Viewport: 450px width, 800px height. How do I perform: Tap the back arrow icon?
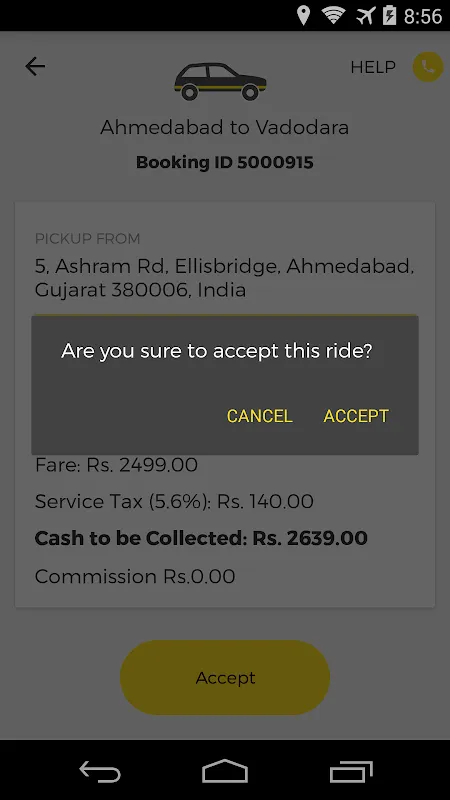[x=35, y=66]
